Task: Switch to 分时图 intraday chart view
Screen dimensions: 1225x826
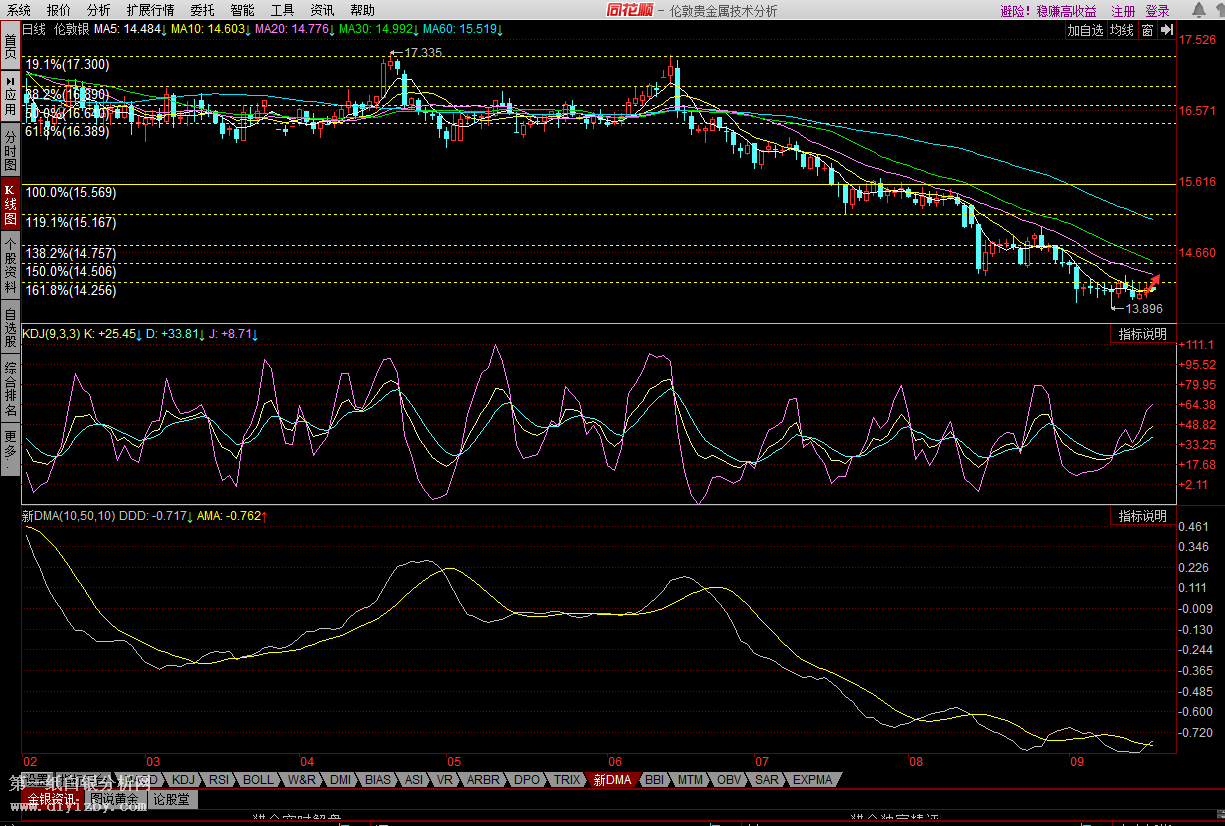Action: [x=10, y=149]
